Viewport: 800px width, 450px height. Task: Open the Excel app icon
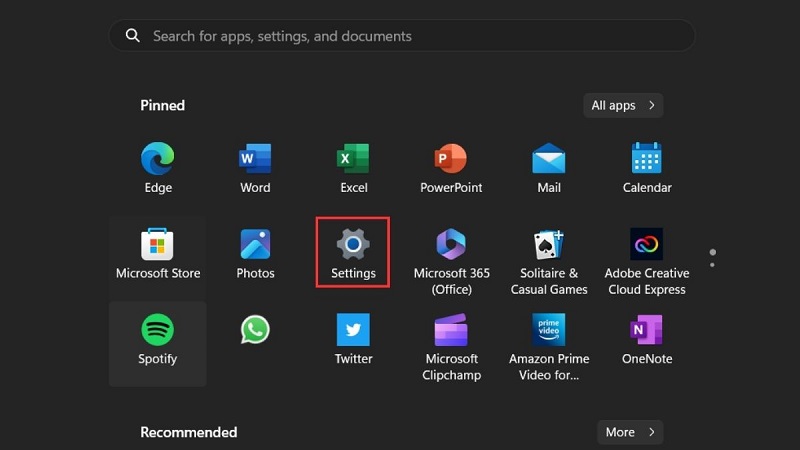(353, 159)
